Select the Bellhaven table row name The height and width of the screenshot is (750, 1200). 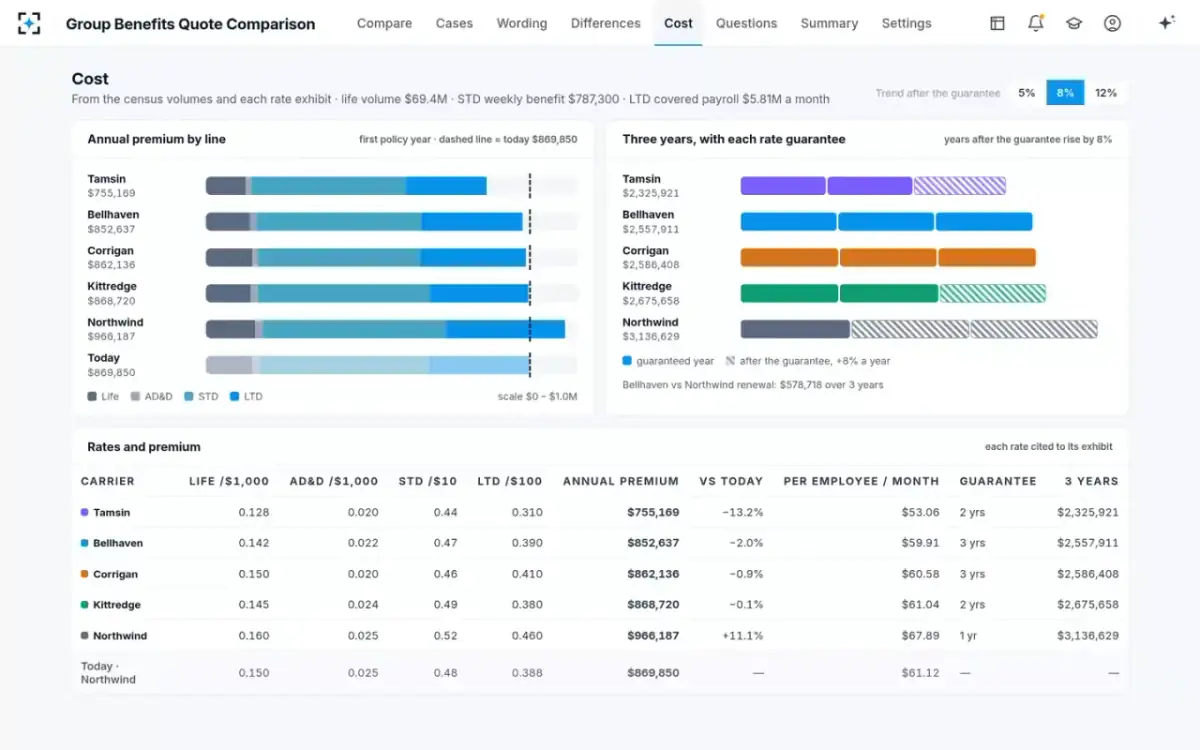point(118,543)
